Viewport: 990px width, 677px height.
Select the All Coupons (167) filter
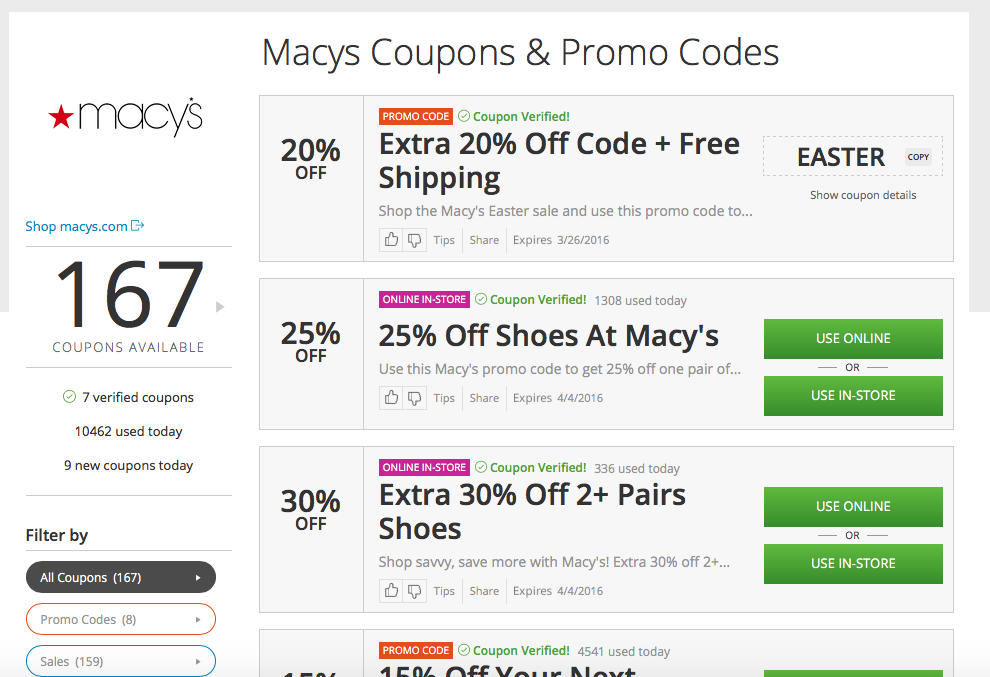[121, 577]
